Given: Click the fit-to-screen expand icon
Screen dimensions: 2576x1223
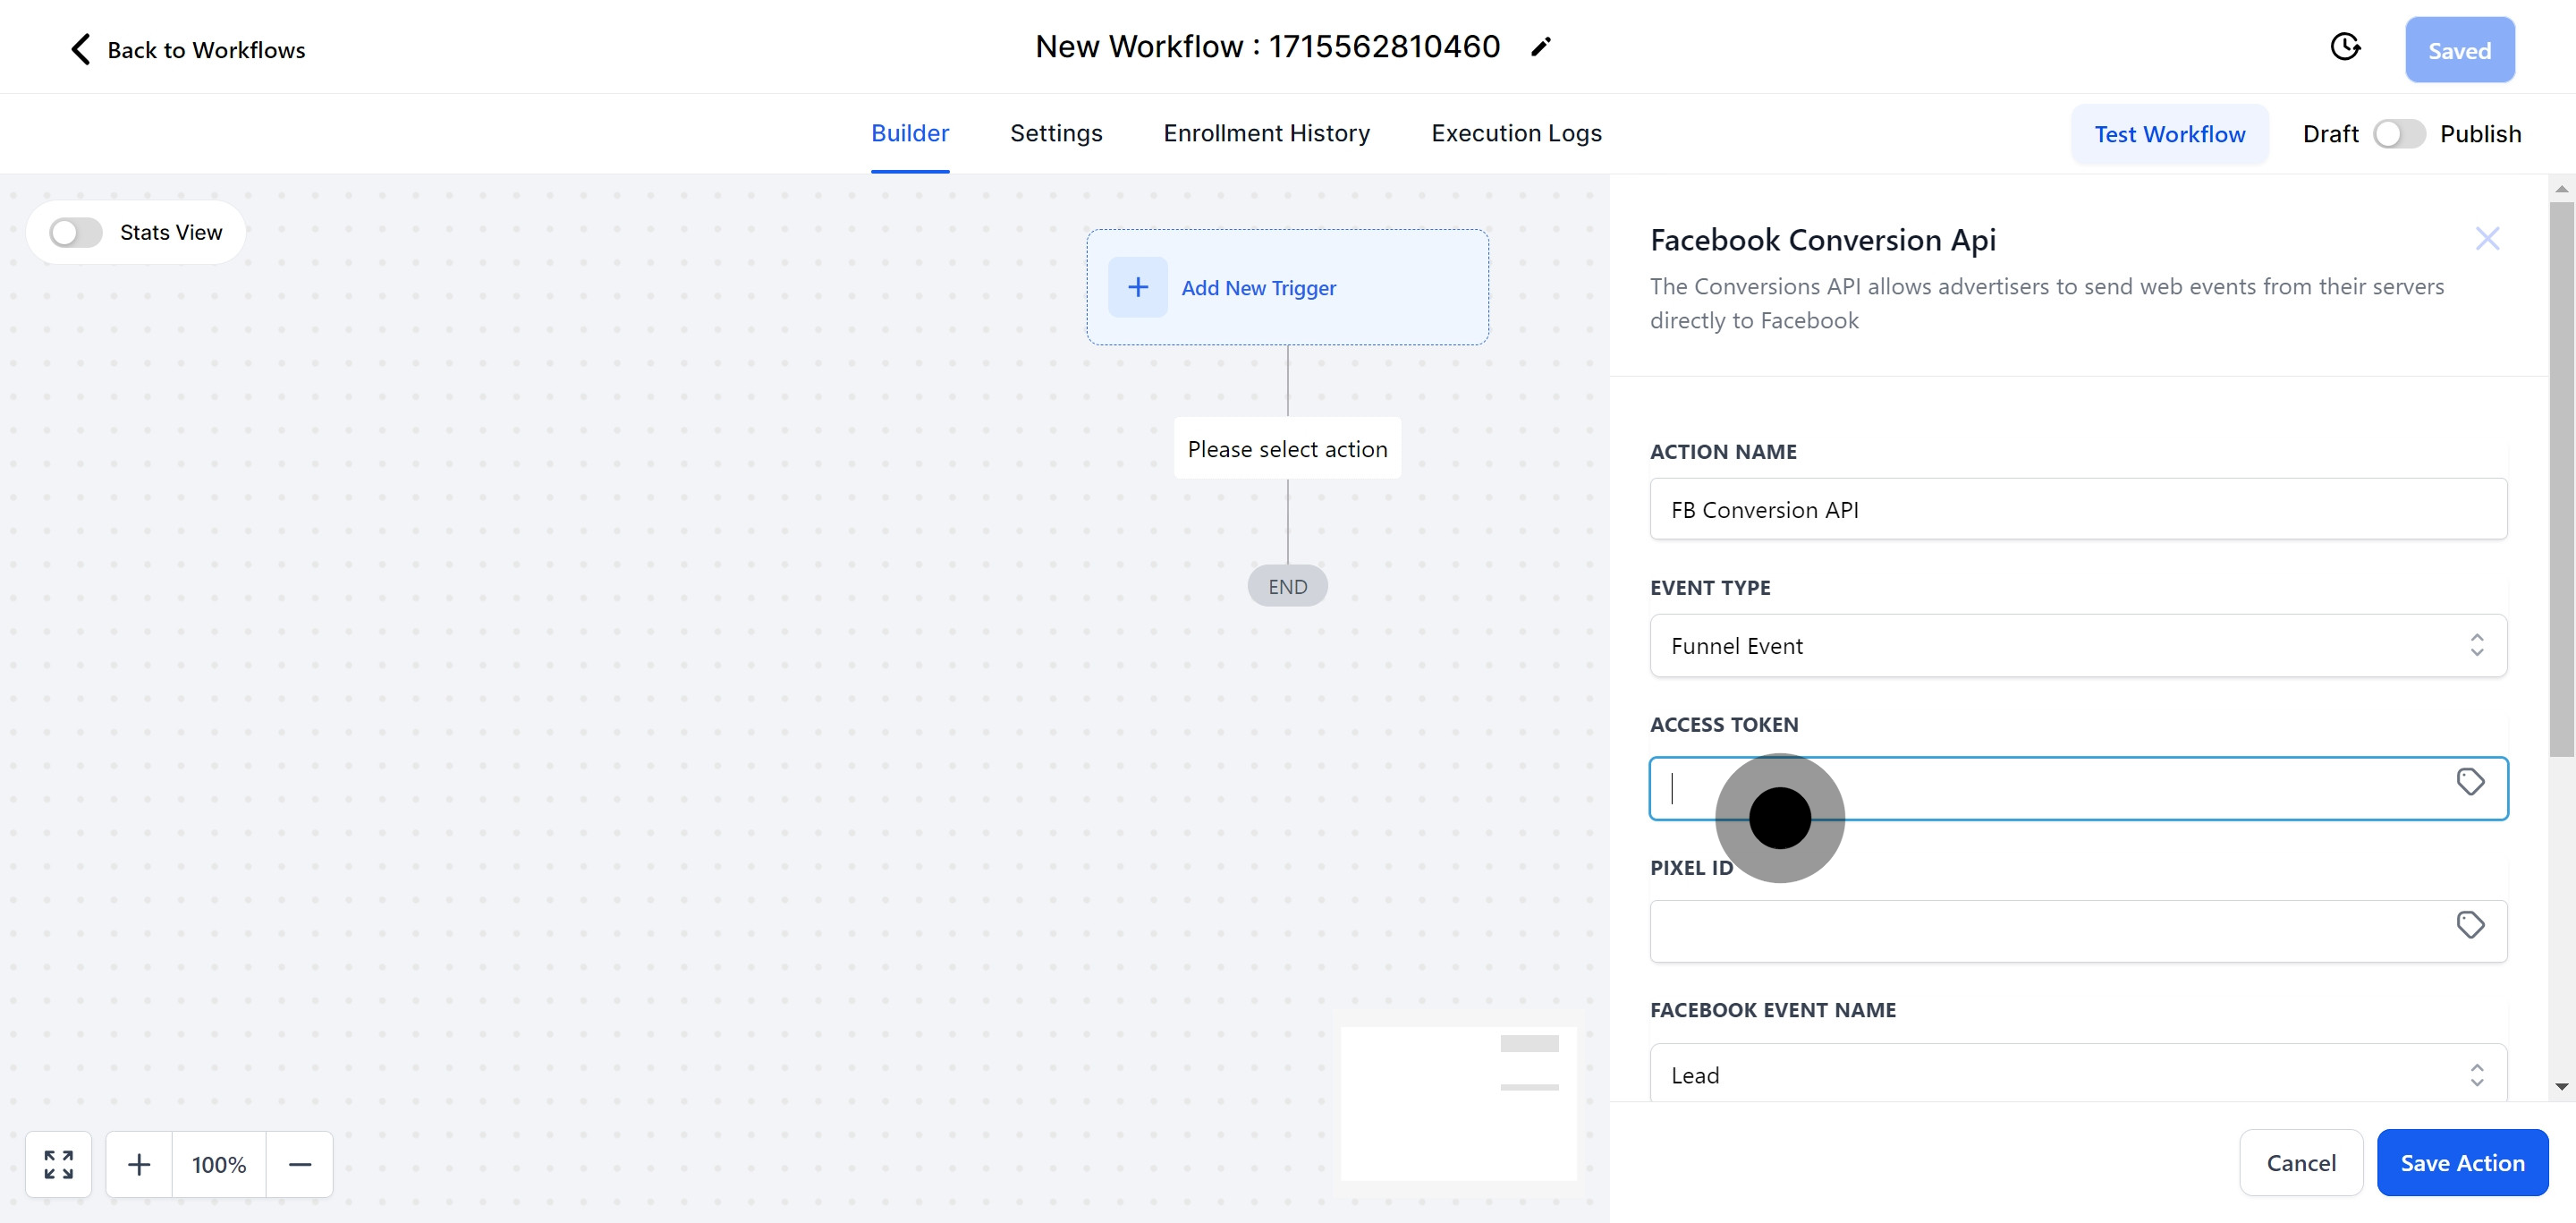Looking at the screenshot, I should tap(59, 1164).
